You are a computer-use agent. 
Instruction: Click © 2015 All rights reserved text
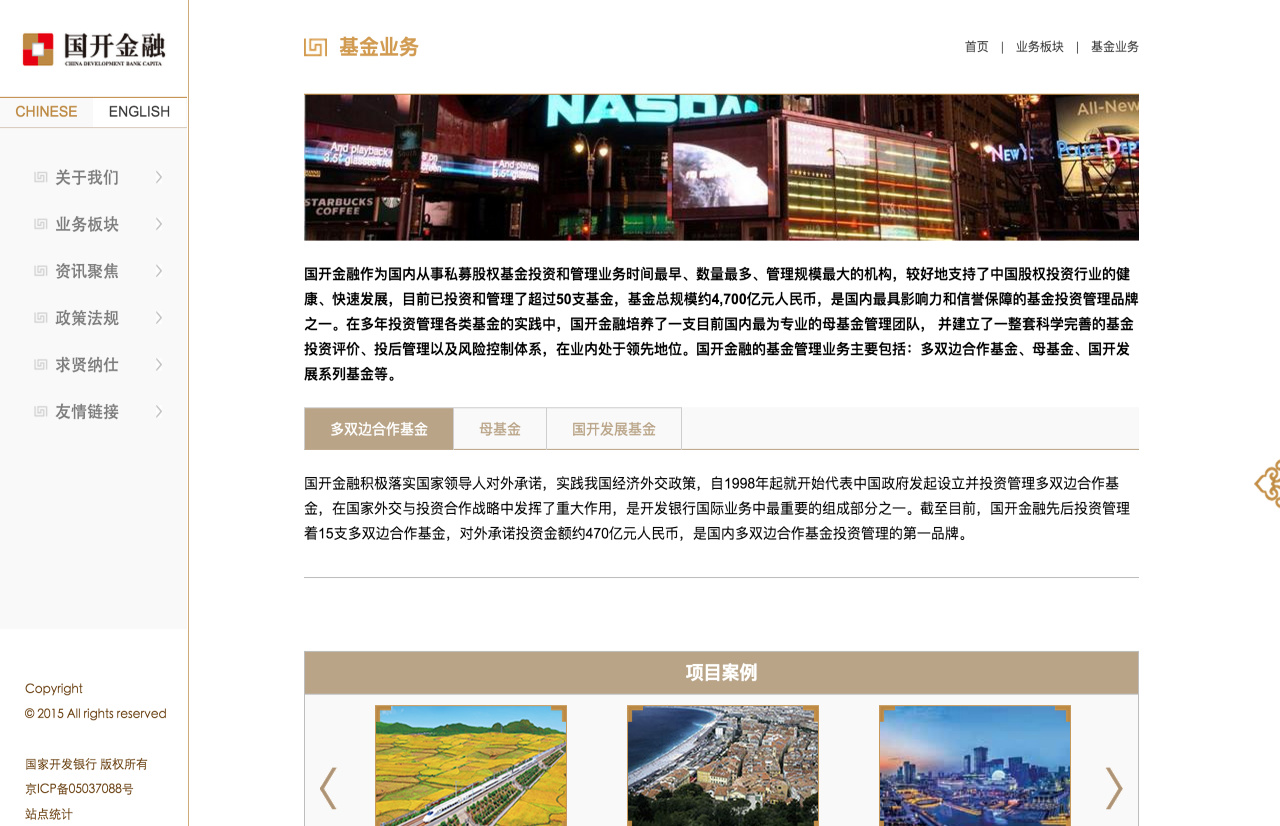(x=96, y=714)
